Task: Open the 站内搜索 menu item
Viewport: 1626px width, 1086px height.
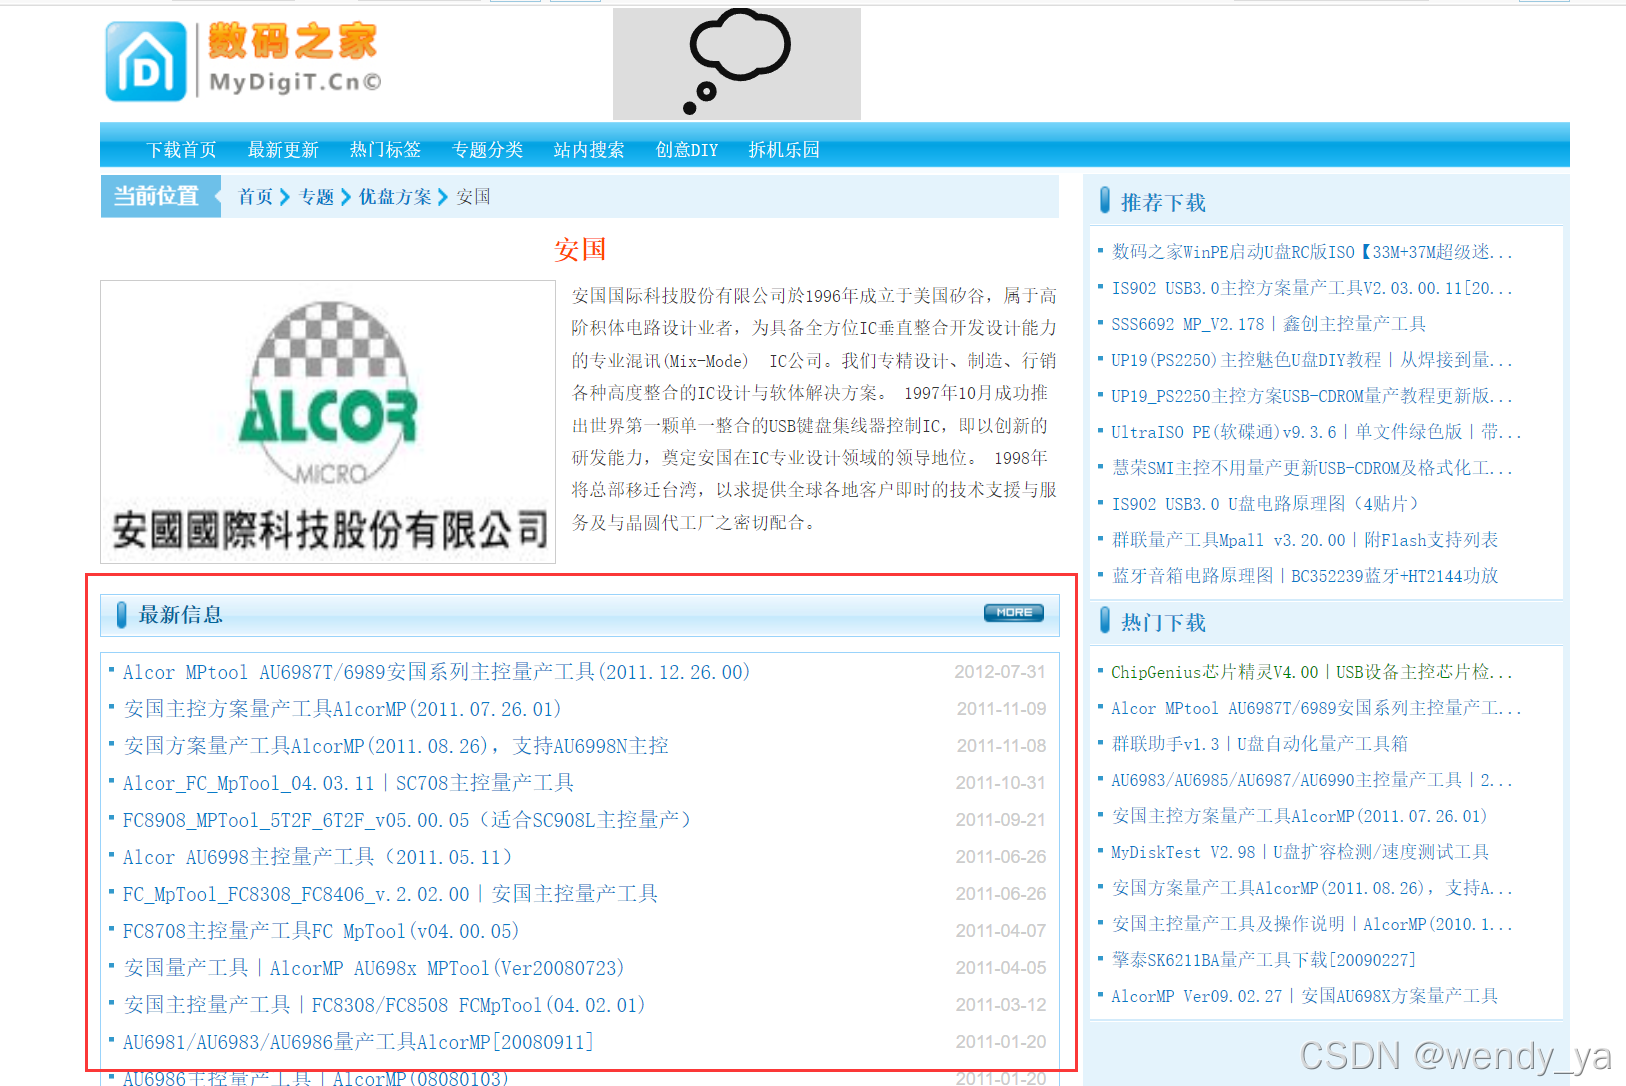Action: coord(589,150)
